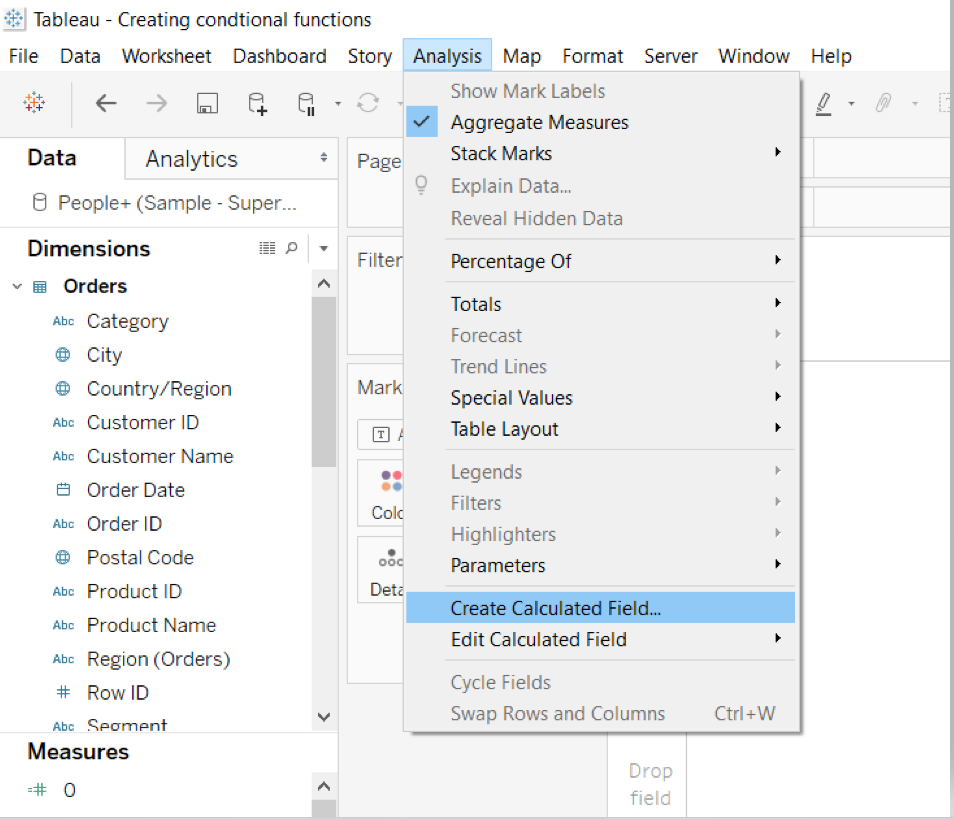Open the Table Layout submenu item
Screen dimensions: 954x819
pyautogui.click(x=601, y=429)
